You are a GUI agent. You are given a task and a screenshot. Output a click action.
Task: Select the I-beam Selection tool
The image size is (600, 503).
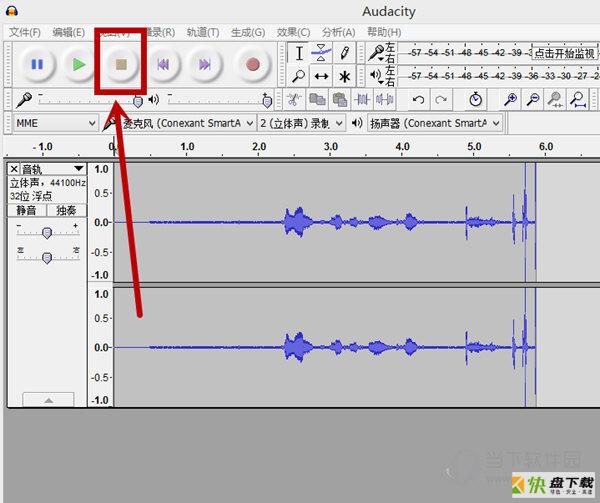[x=299, y=53]
